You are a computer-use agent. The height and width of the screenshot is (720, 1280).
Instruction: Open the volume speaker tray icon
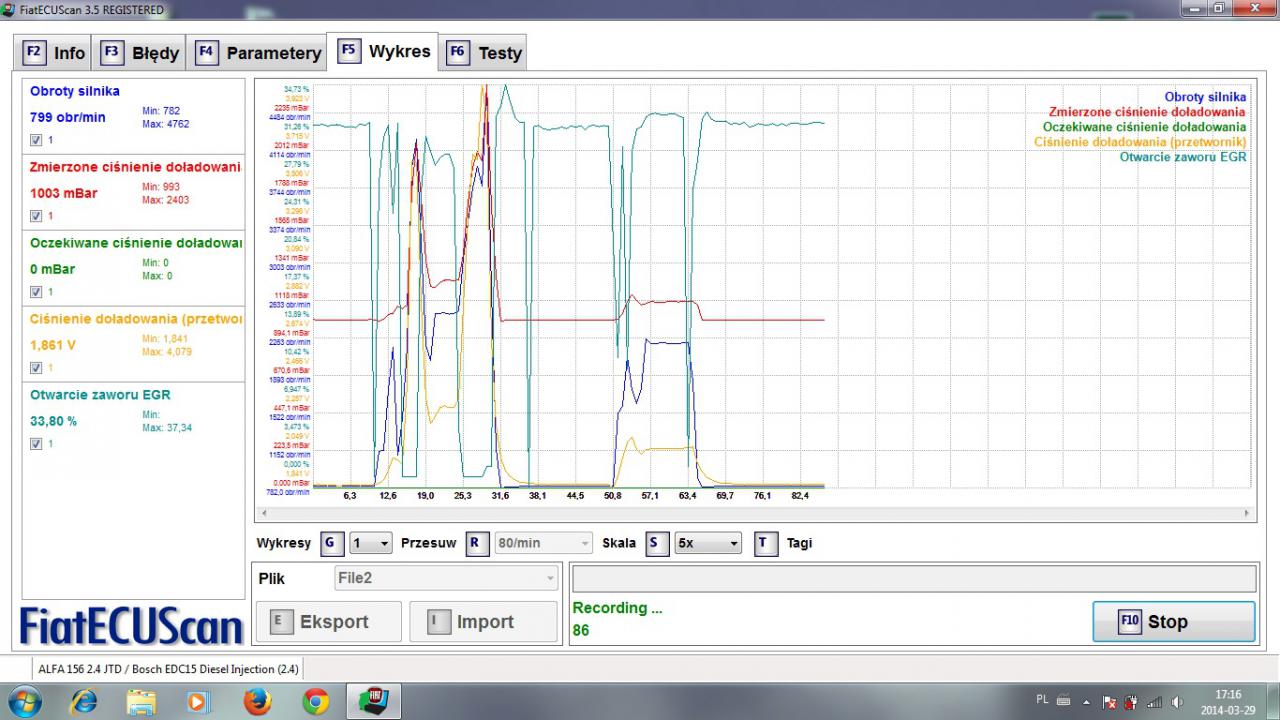(1176, 701)
